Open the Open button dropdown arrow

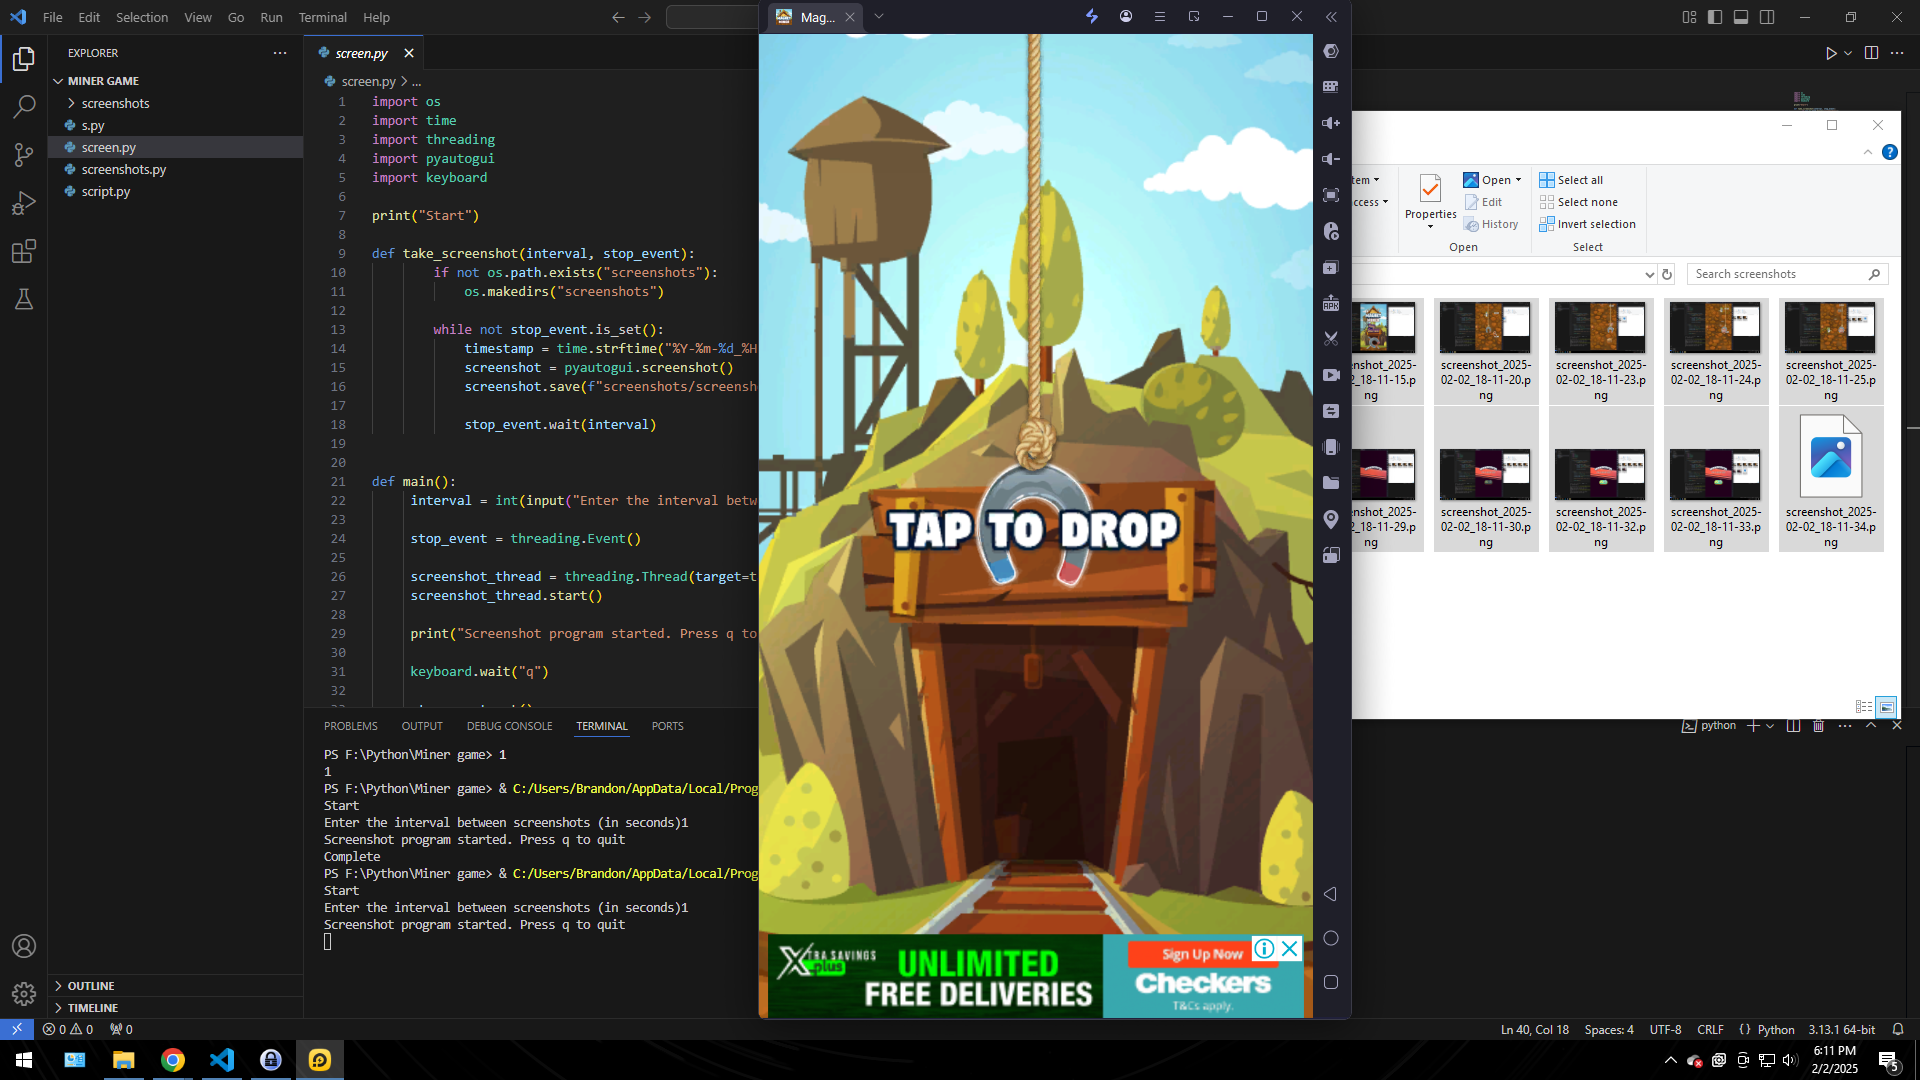[x=1518, y=180]
